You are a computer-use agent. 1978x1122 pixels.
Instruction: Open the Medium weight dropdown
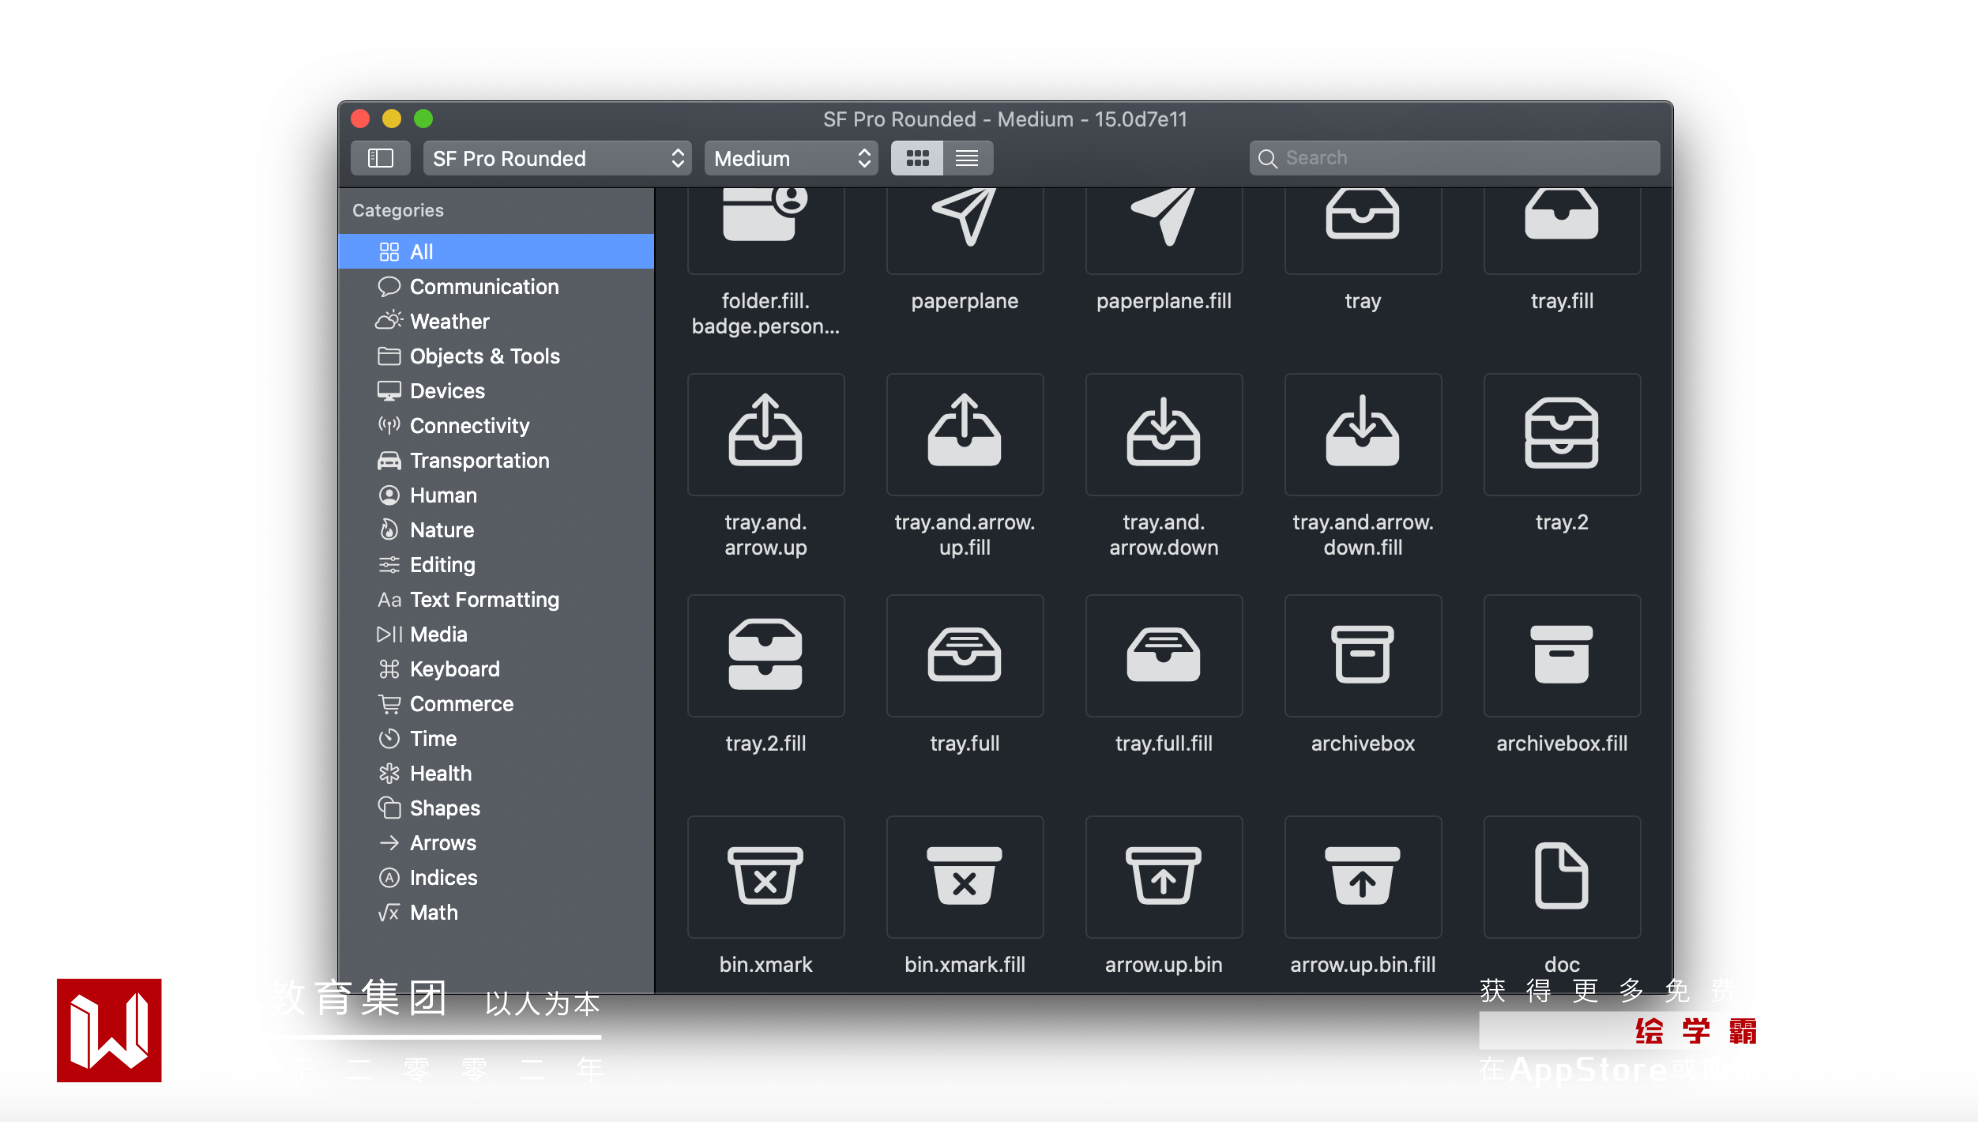coord(791,158)
